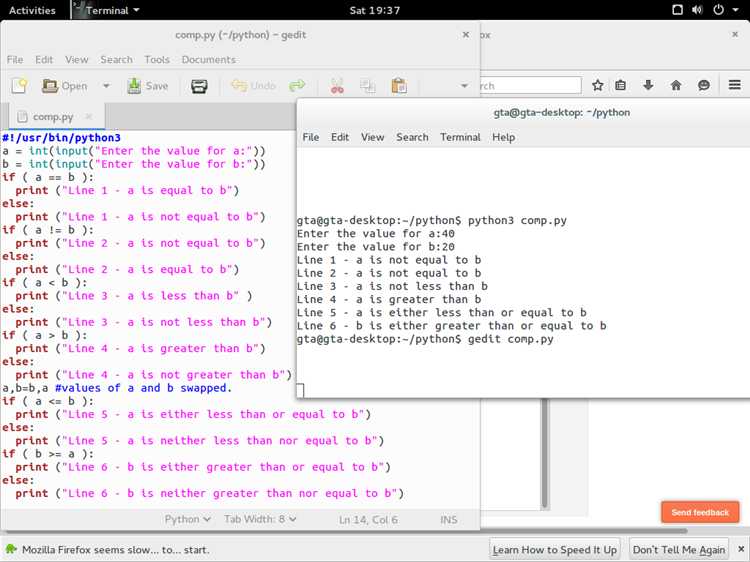
Task: Open the Firefox hamburger menu
Action: point(735,85)
